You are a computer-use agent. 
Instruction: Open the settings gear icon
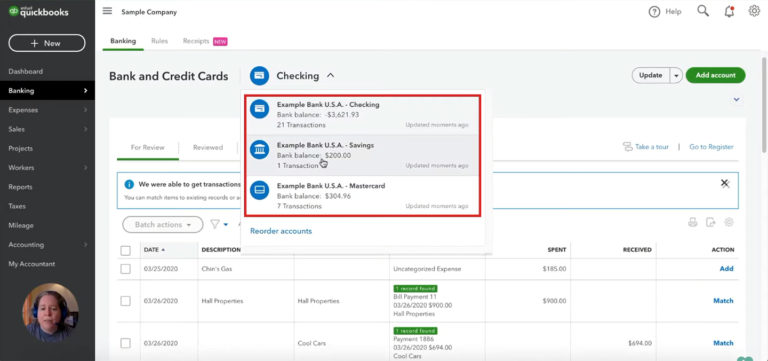point(754,11)
